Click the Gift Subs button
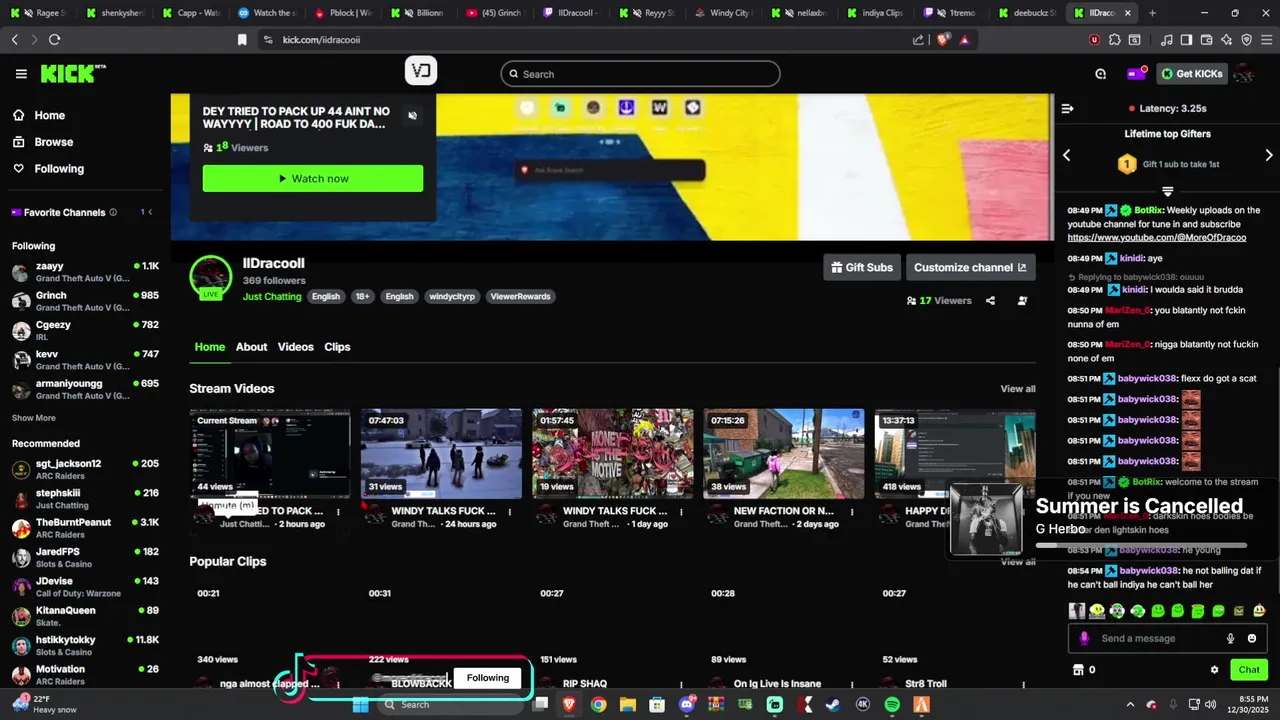The width and height of the screenshot is (1280, 720). point(861,267)
